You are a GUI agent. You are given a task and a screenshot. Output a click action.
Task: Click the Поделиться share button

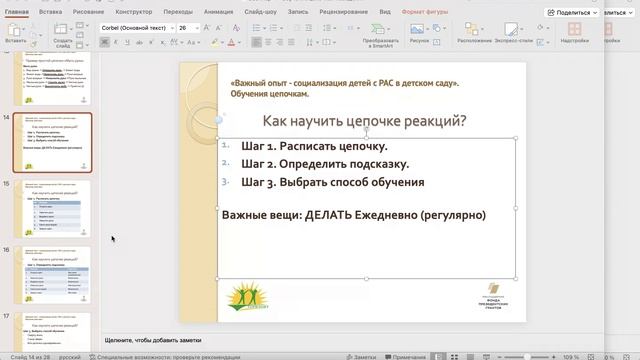tap(572, 13)
